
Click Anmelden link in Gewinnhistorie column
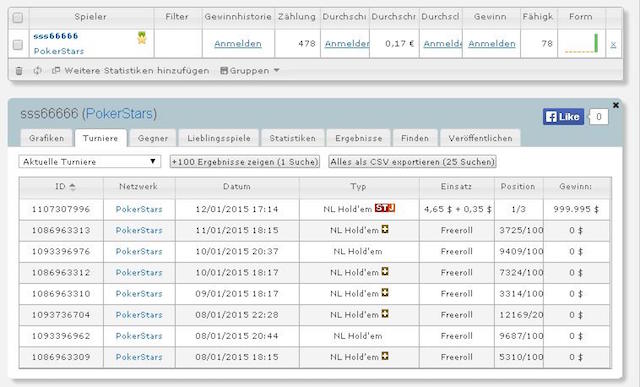coord(238,44)
